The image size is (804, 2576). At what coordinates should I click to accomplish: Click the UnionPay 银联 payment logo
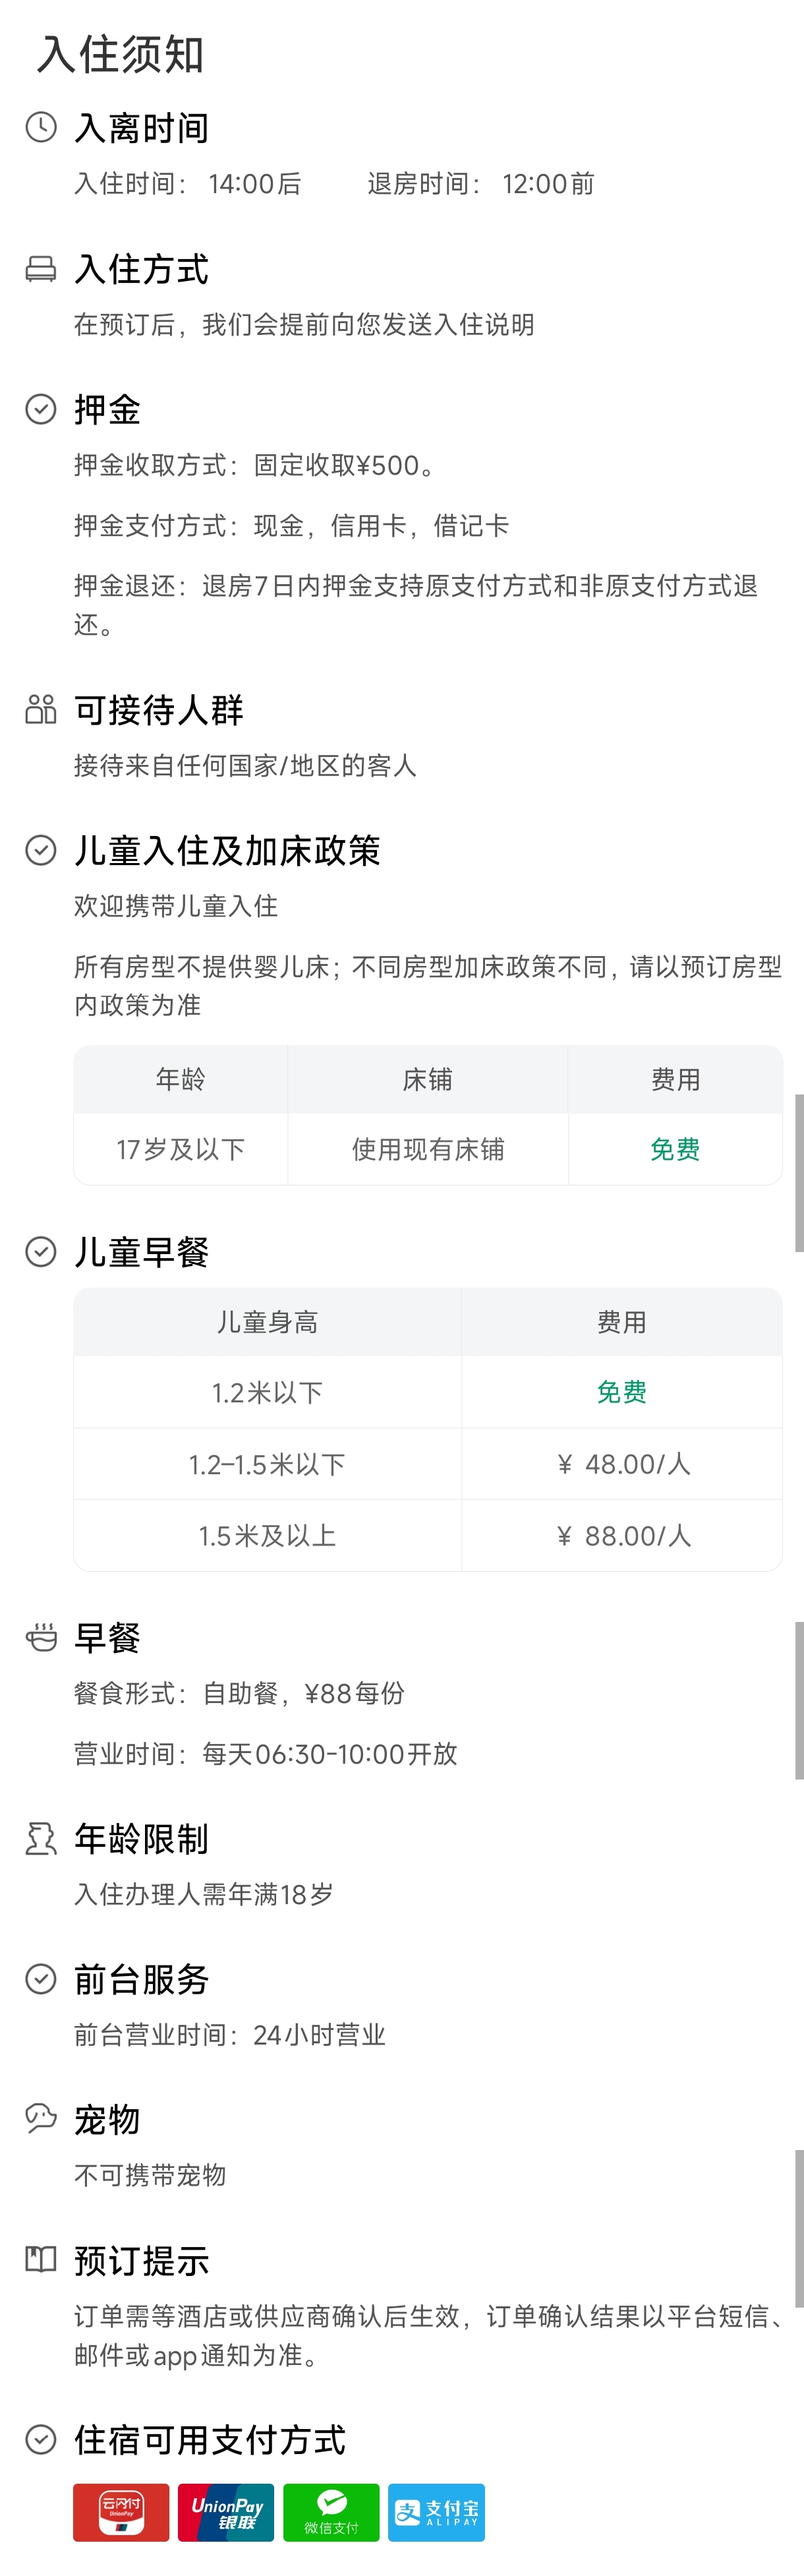tap(226, 2512)
